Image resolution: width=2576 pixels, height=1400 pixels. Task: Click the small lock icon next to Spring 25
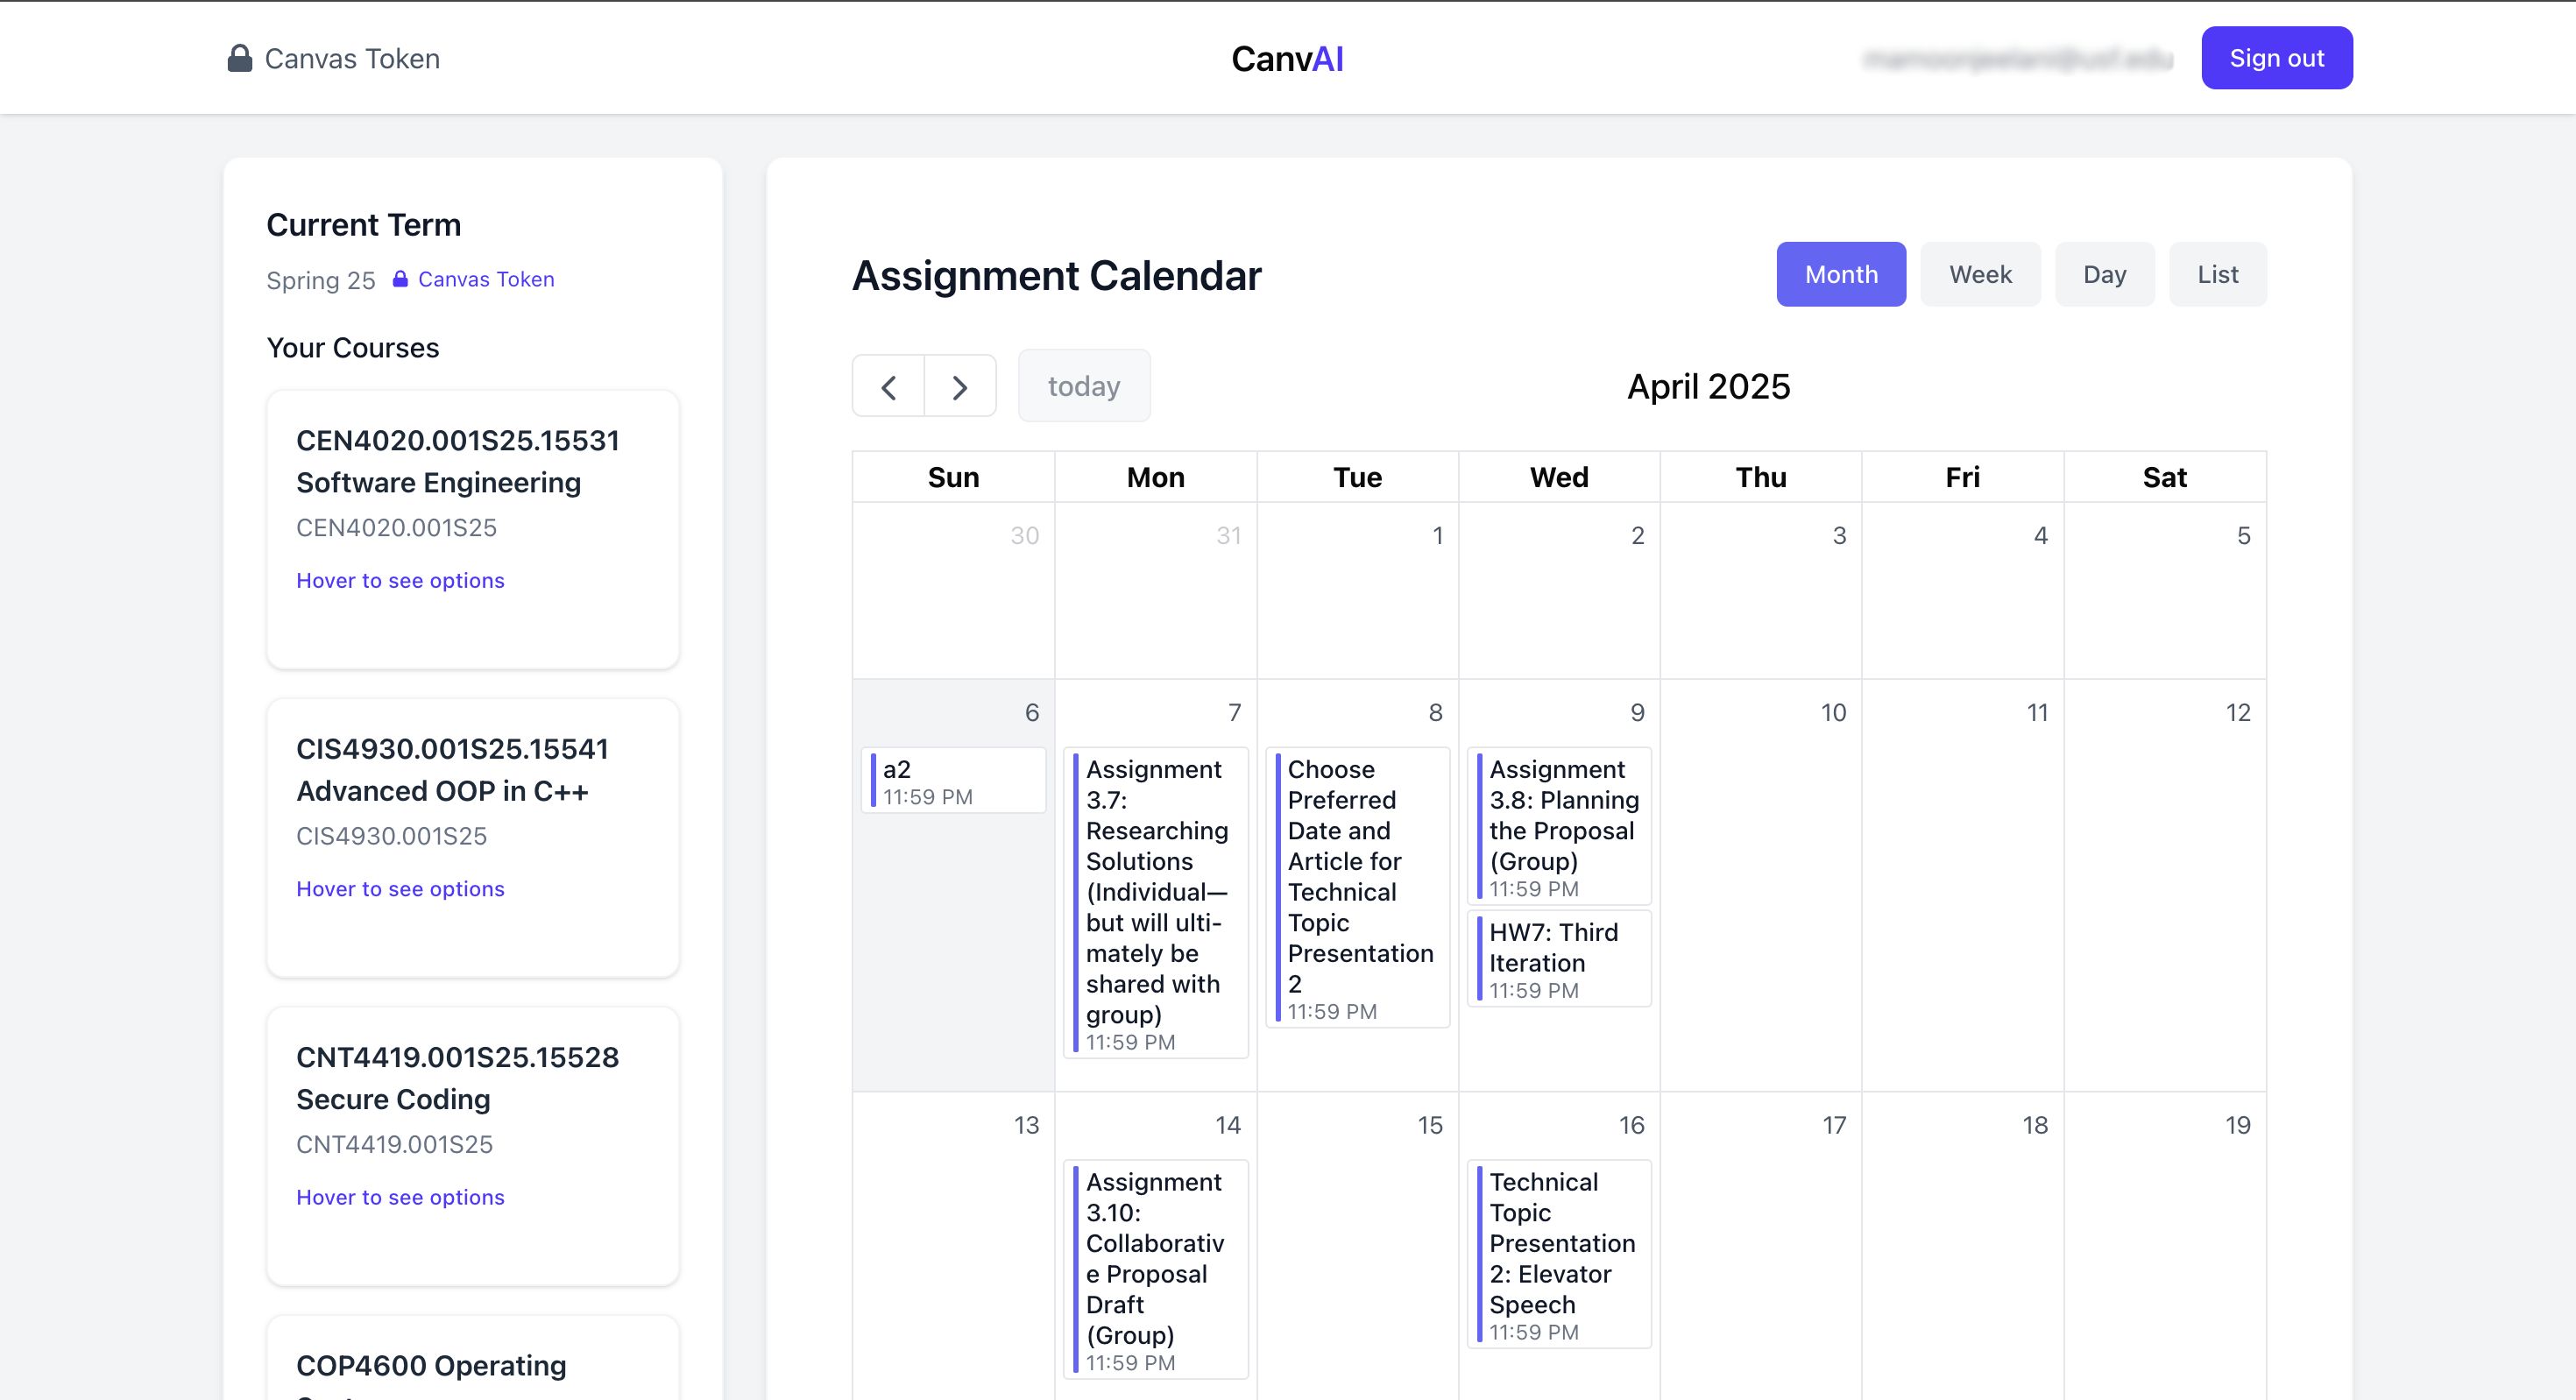tap(400, 279)
